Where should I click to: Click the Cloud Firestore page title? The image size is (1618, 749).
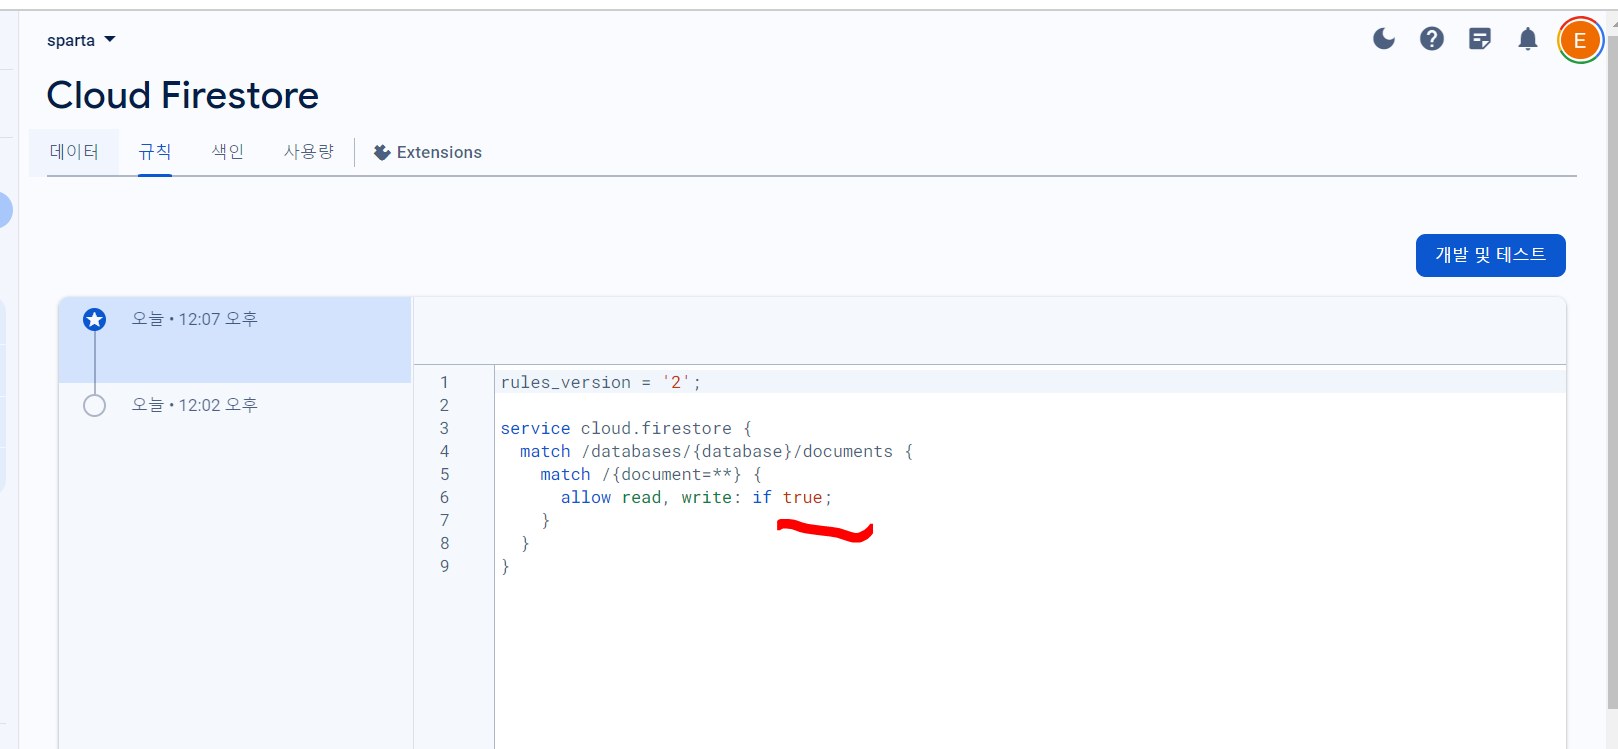(183, 95)
